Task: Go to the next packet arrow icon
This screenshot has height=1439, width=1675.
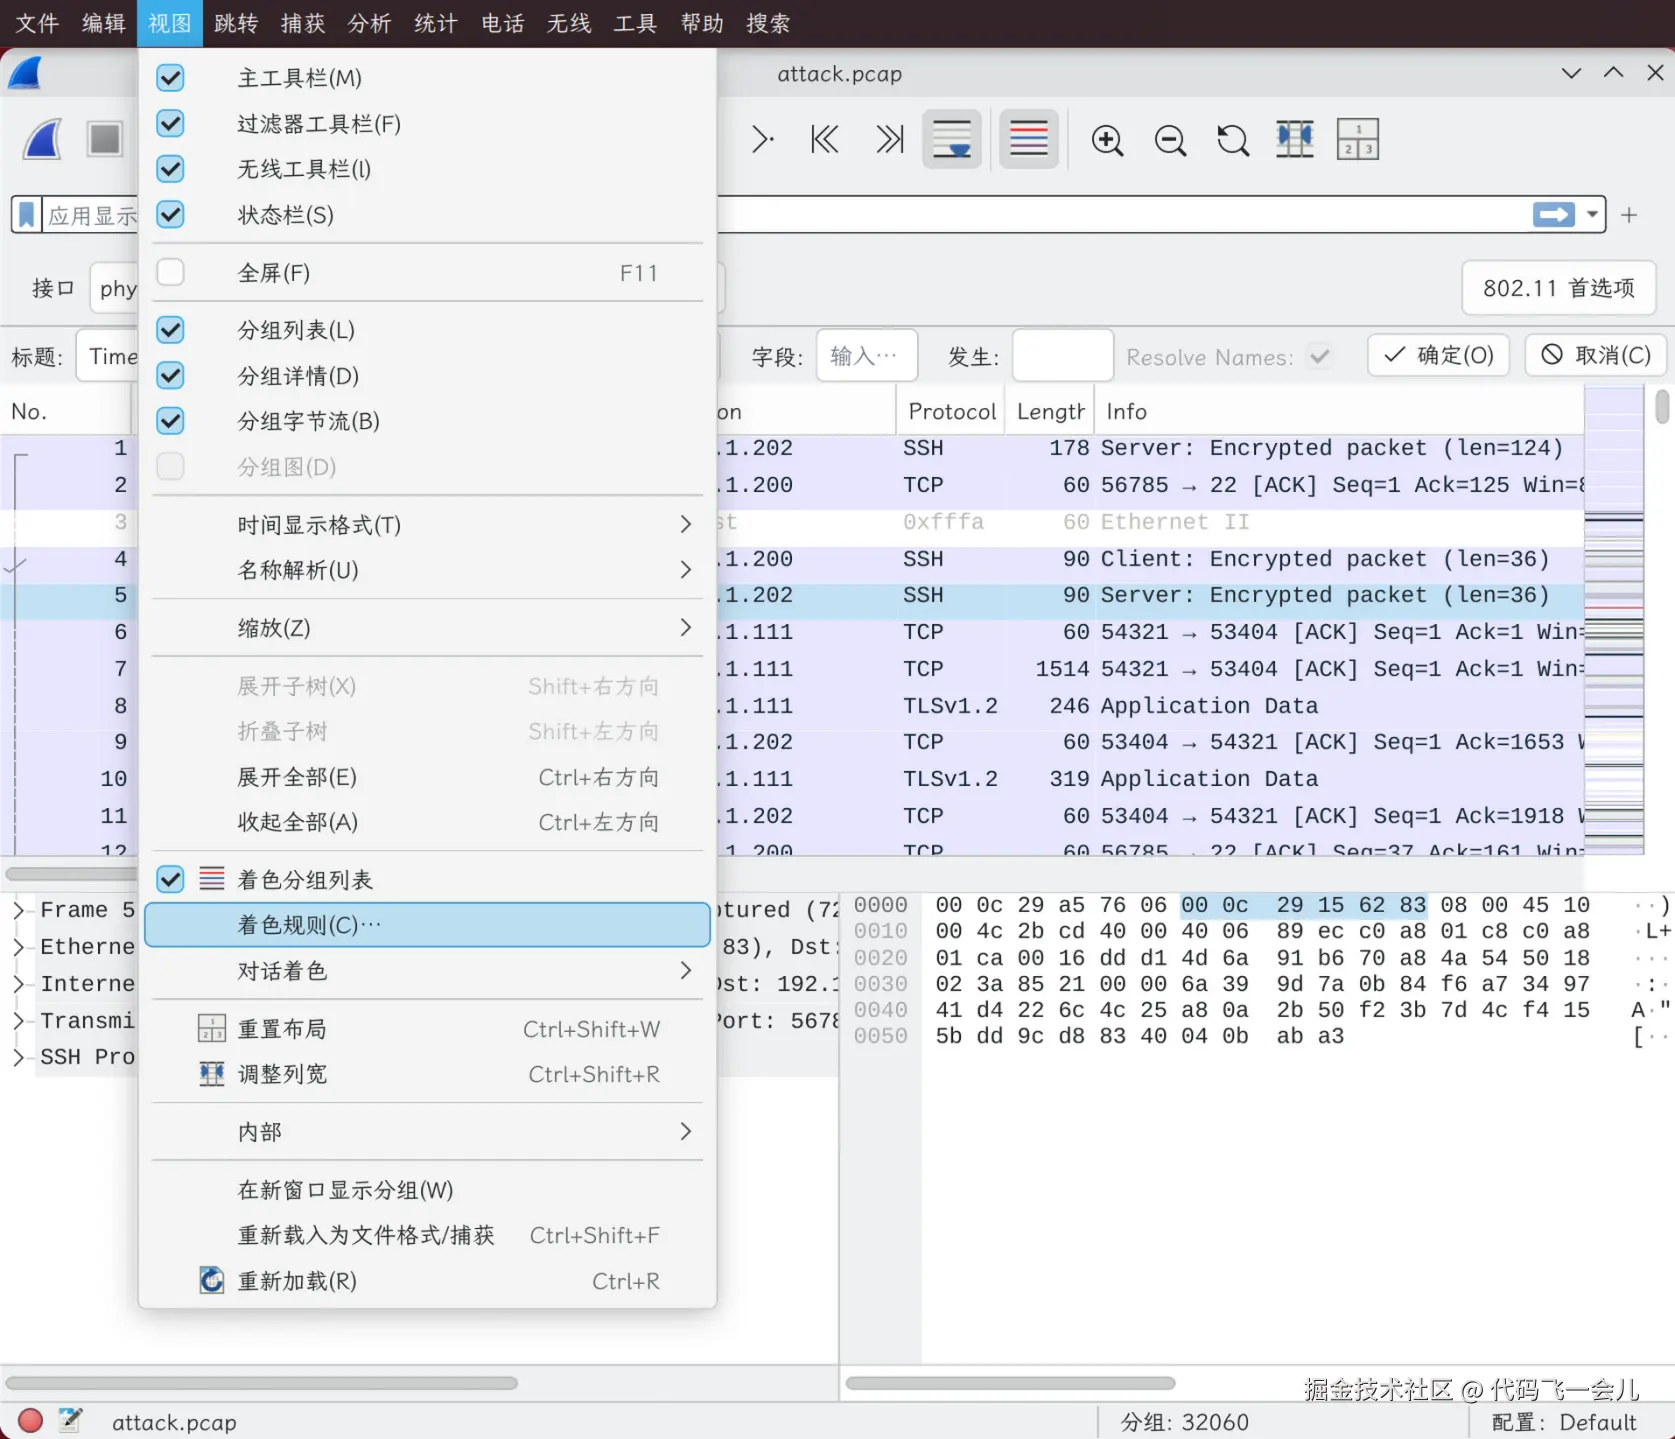Action: click(x=762, y=139)
